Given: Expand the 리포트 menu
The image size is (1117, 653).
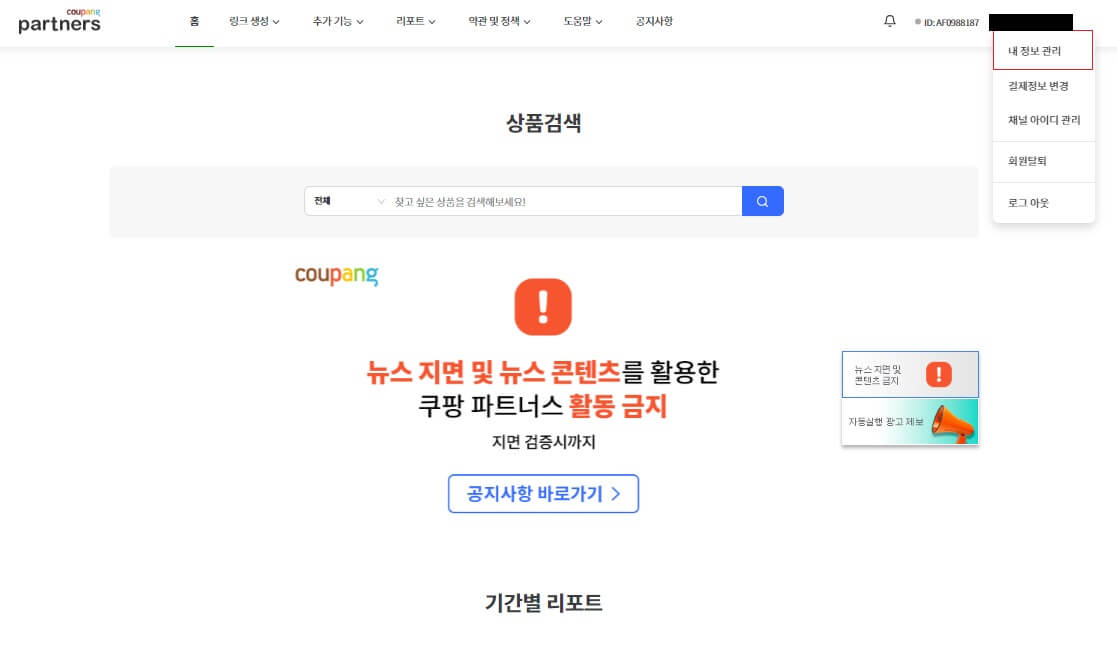Looking at the screenshot, I should (415, 21).
